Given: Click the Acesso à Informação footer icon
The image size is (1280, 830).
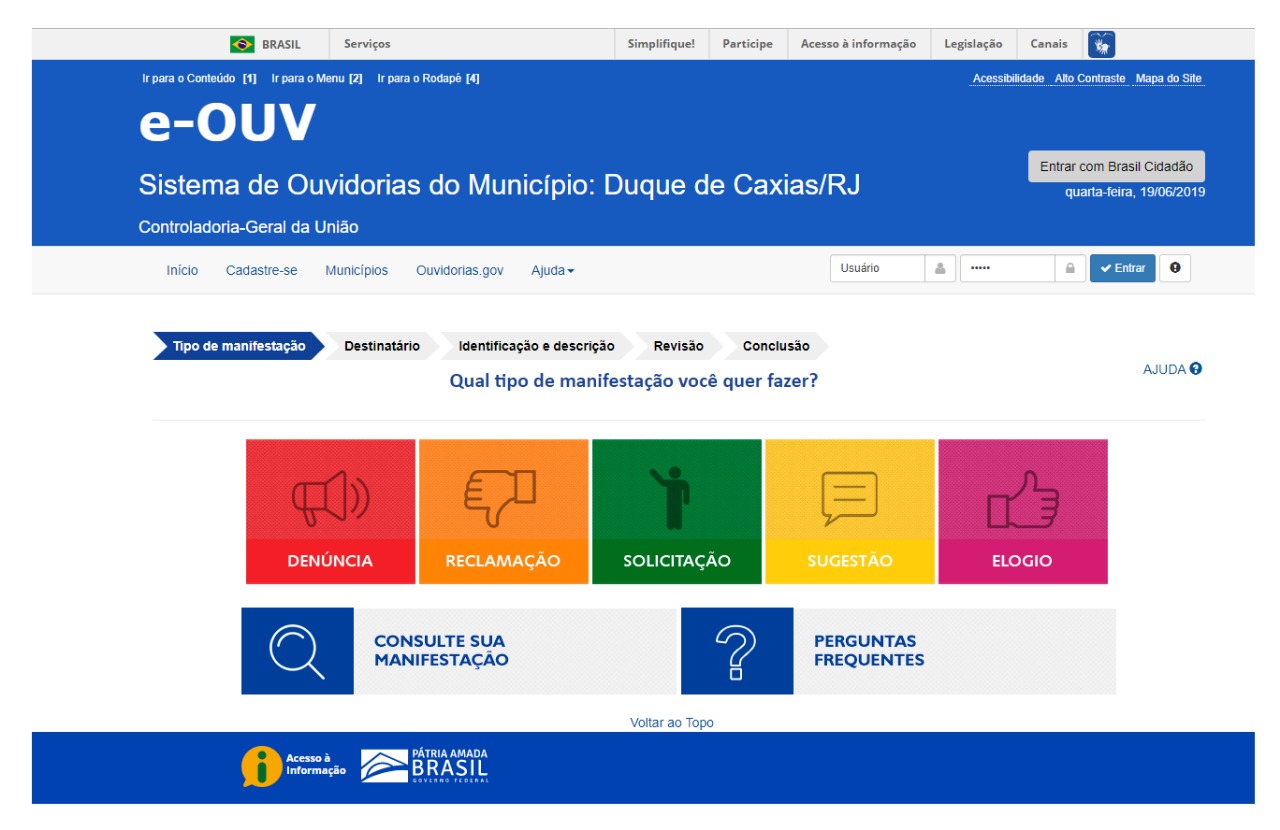Looking at the screenshot, I should tap(262, 766).
